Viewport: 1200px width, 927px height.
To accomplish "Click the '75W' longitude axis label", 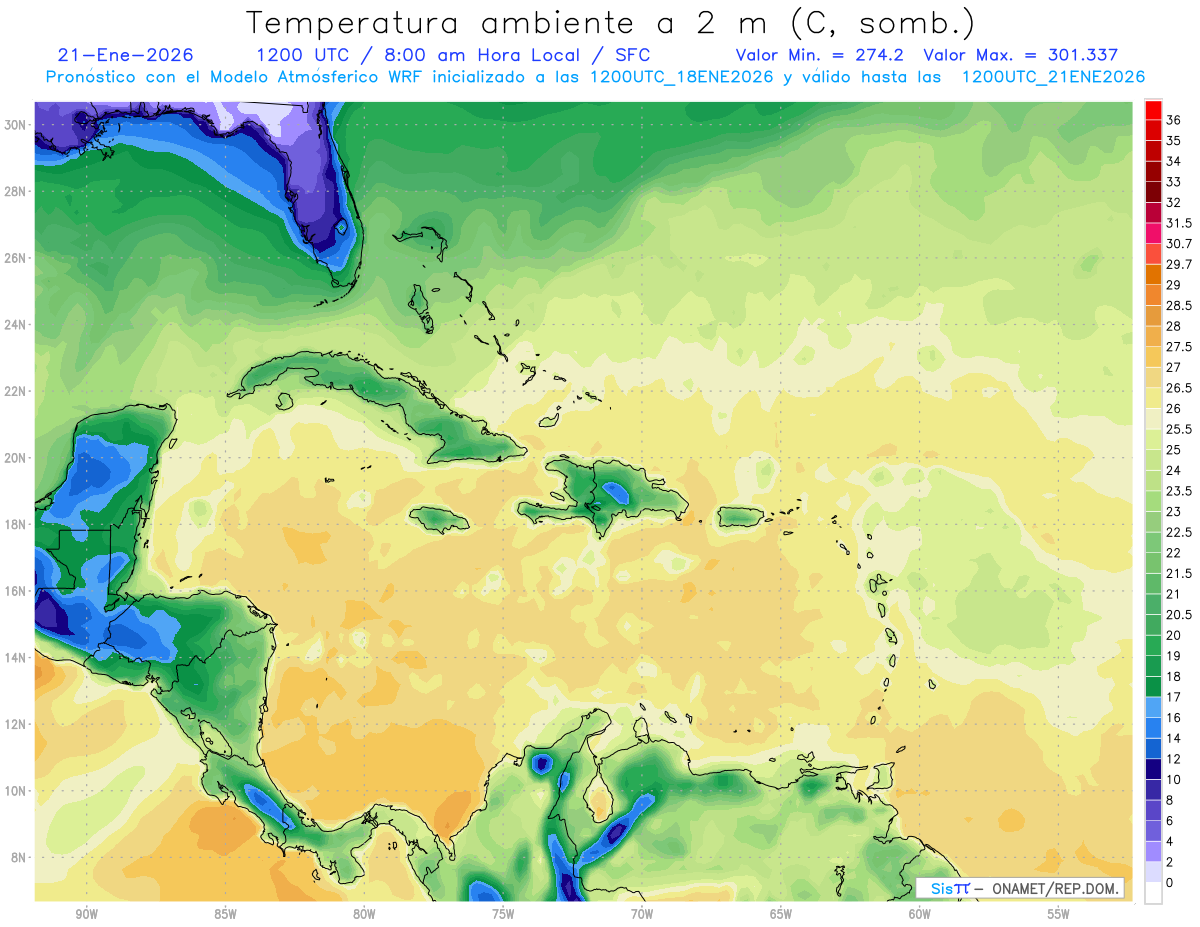I will pyautogui.click(x=503, y=914).
